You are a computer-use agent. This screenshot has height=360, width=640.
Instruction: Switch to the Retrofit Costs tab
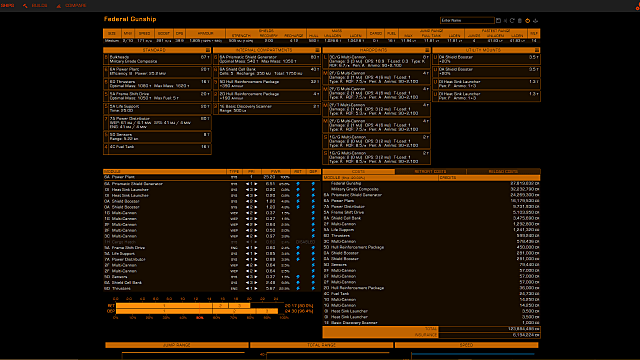click(430, 172)
